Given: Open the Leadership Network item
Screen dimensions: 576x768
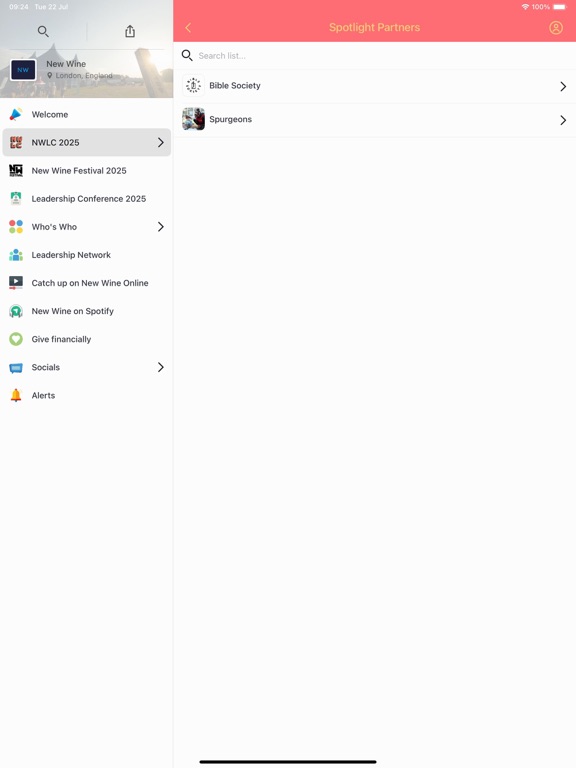Looking at the screenshot, I should 87,255.
